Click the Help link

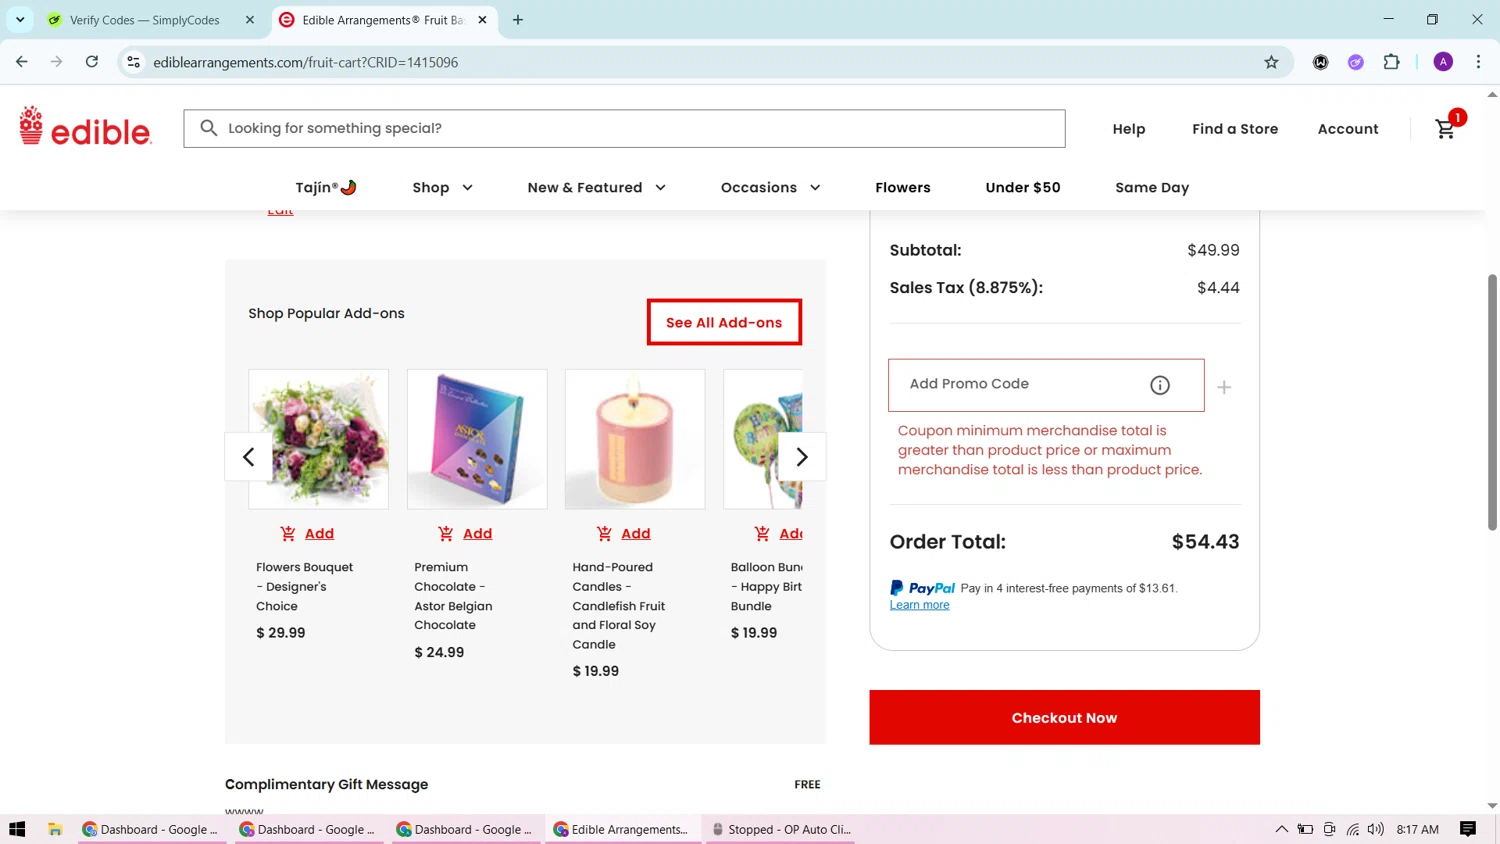(1129, 129)
